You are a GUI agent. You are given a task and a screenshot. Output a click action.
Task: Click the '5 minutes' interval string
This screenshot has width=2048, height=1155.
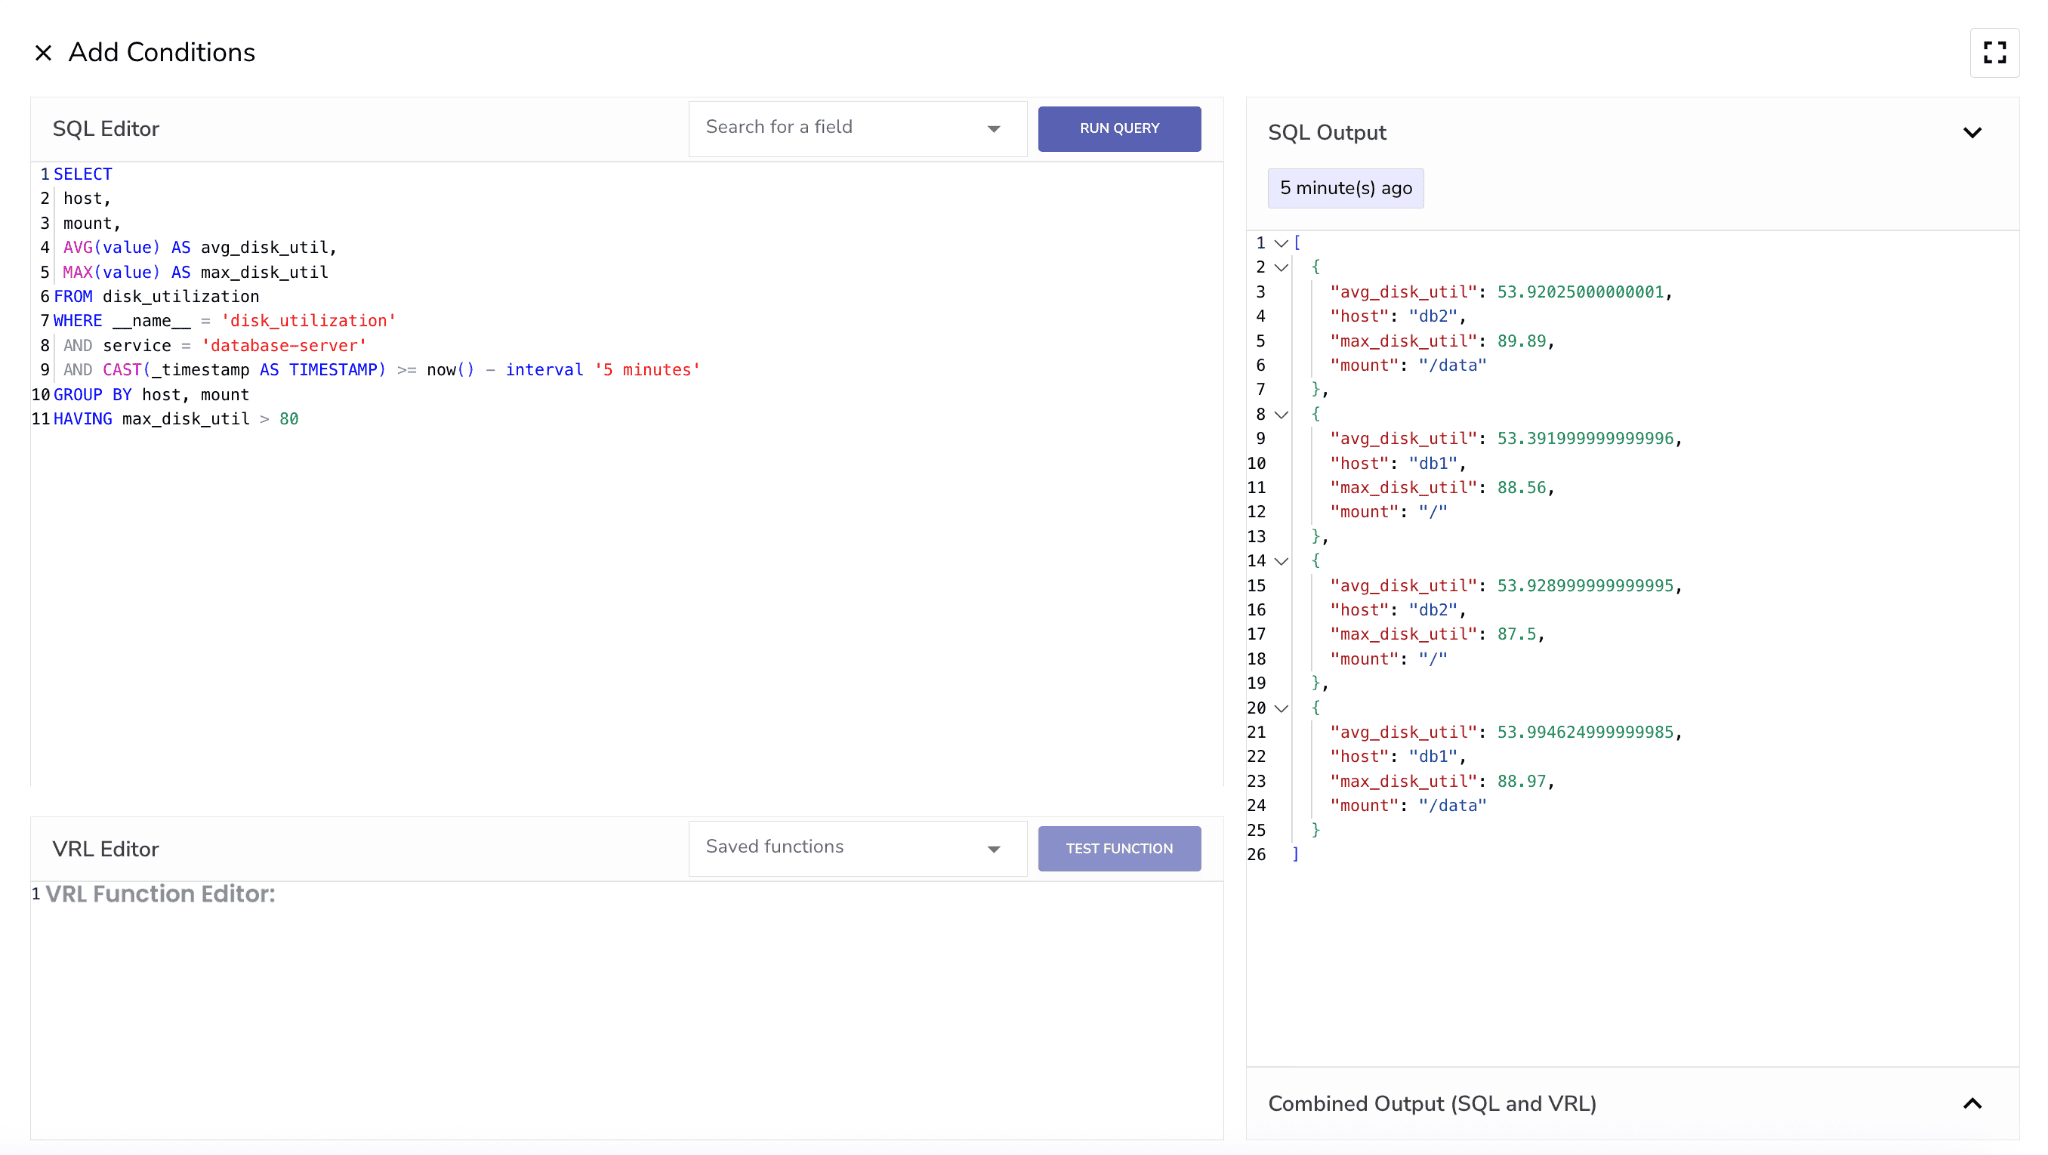[647, 370]
